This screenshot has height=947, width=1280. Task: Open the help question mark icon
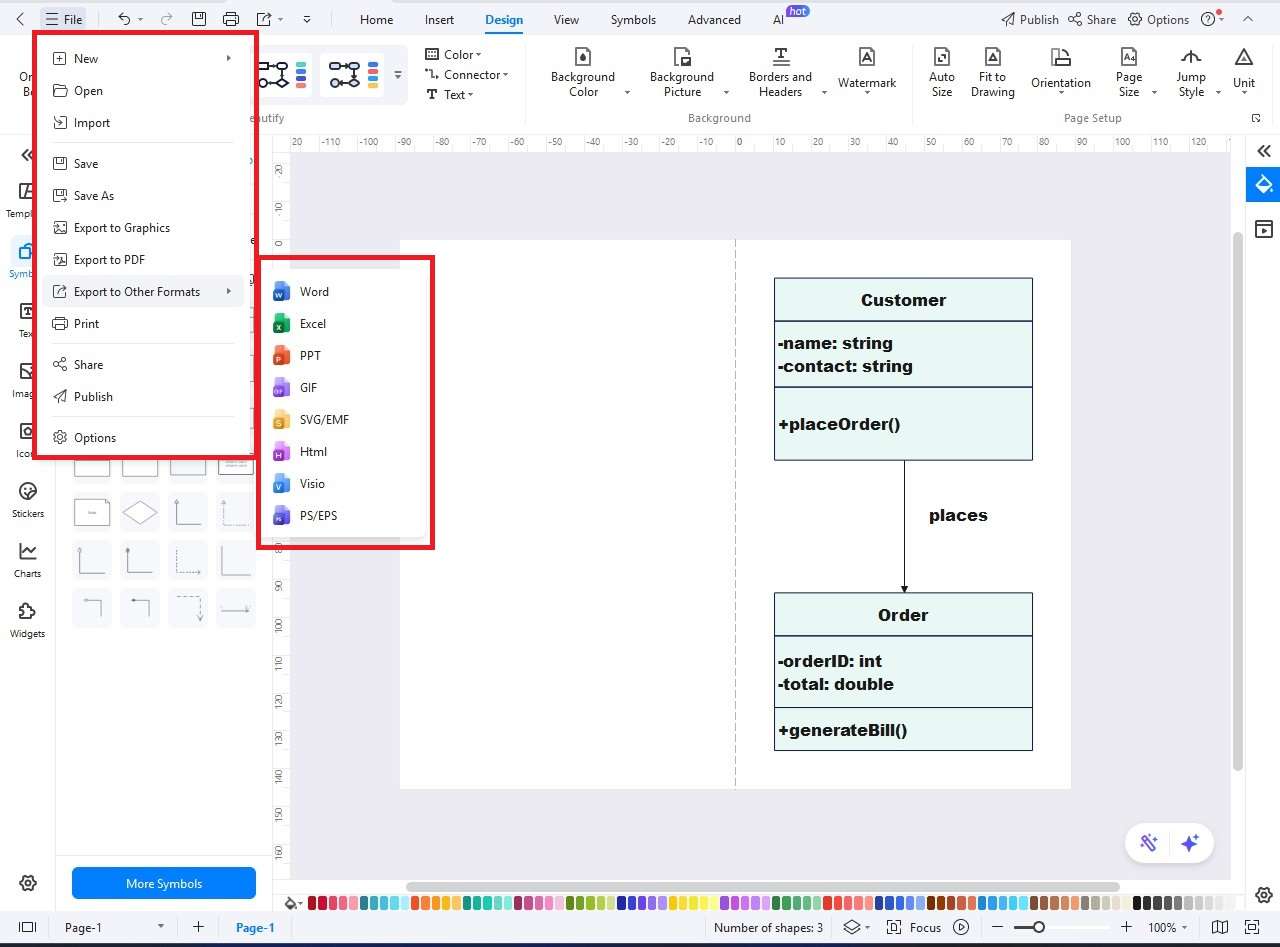[1208, 19]
